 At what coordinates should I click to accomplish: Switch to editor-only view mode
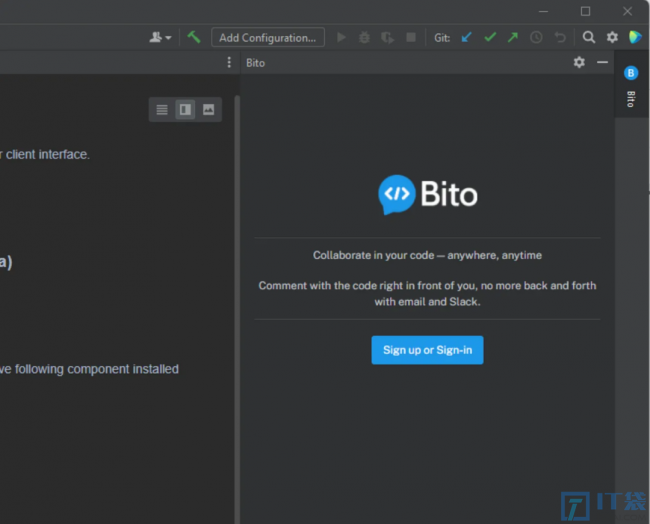162,109
